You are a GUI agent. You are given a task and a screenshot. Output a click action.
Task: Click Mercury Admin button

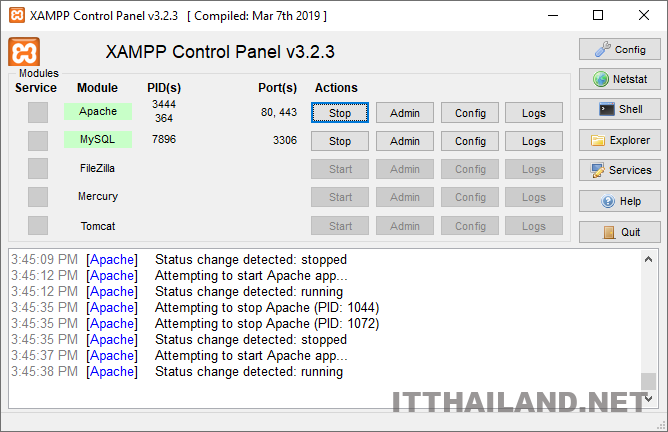405,197
